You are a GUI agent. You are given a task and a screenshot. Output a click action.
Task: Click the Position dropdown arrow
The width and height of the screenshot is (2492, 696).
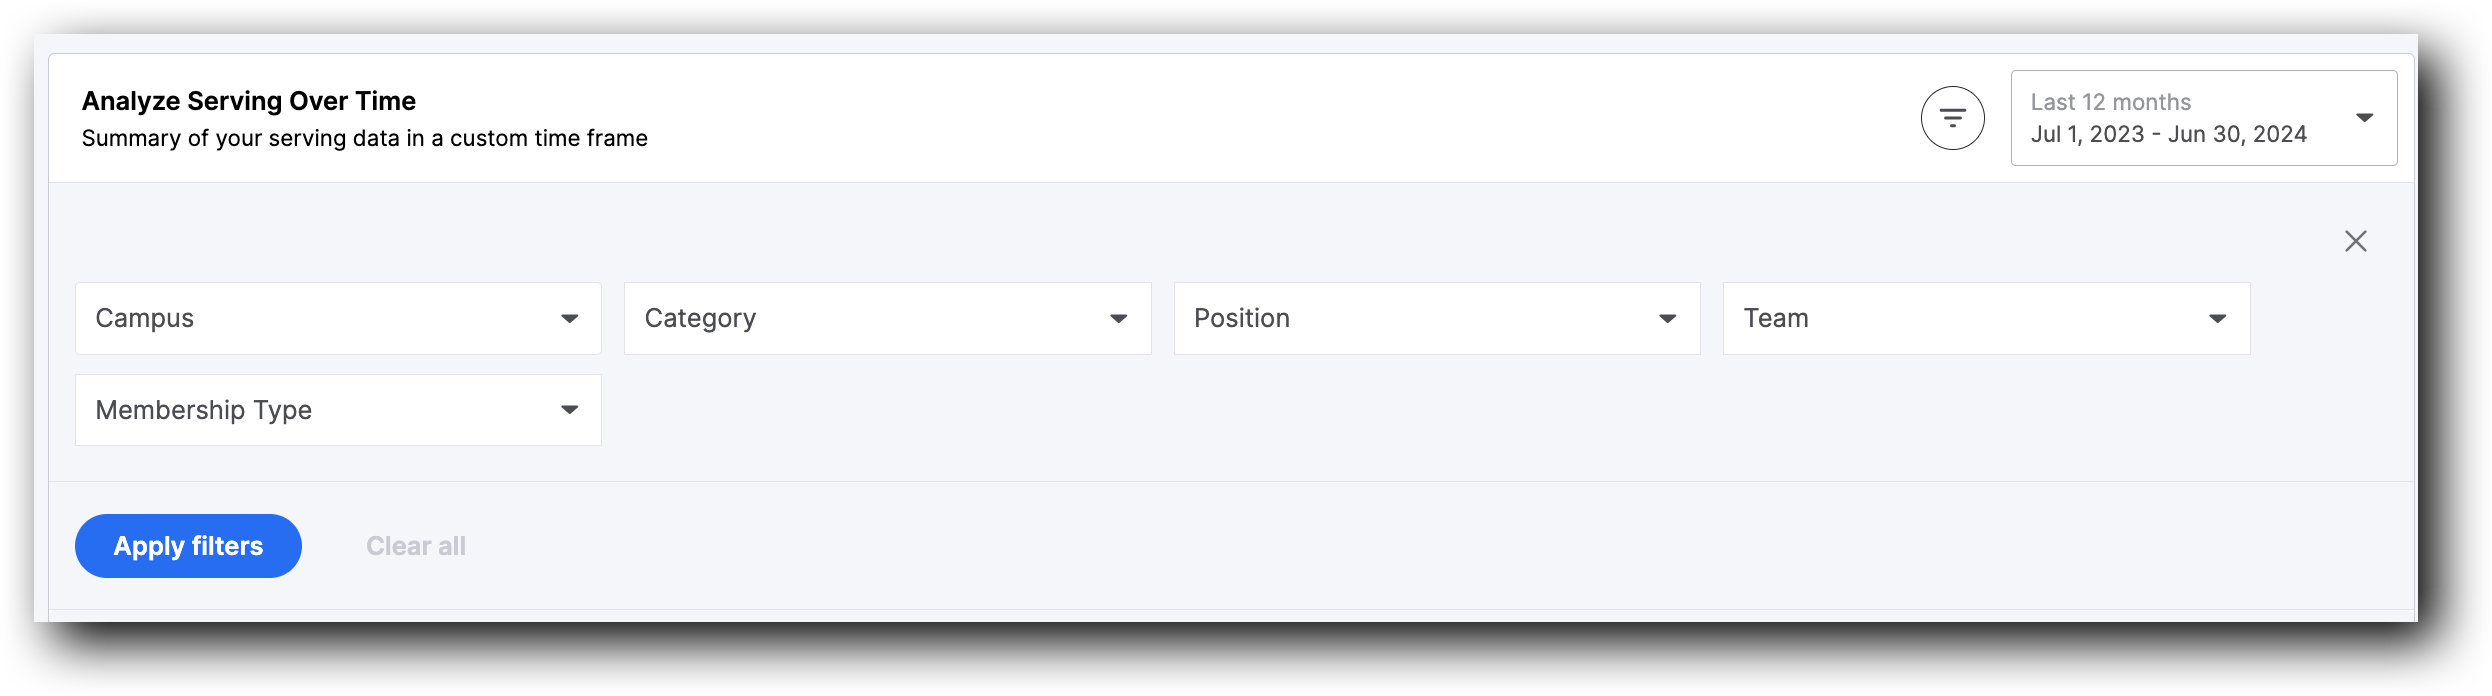[x=1668, y=318]
